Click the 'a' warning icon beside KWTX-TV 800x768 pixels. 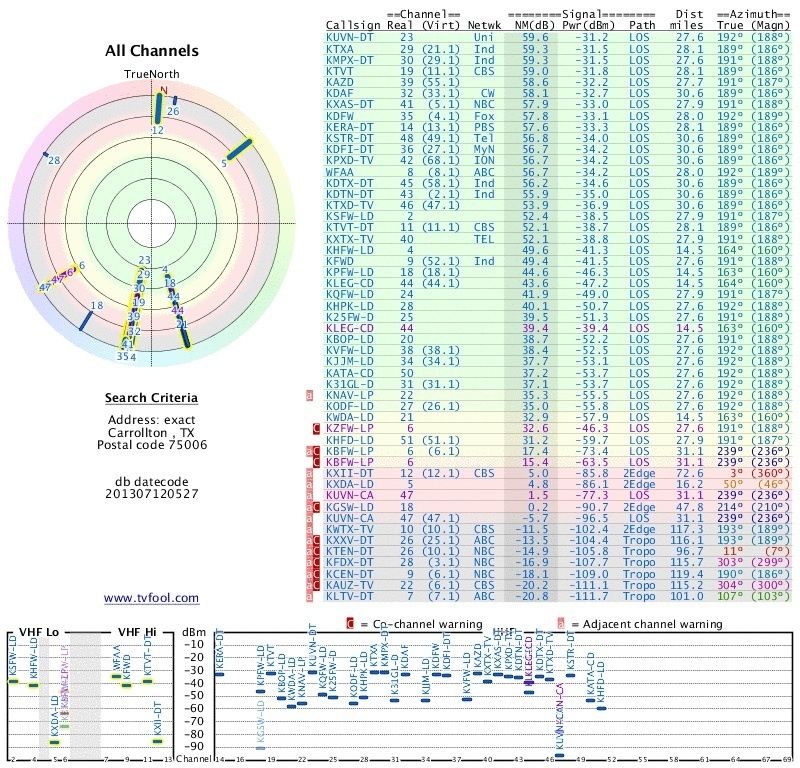(309, 530)
